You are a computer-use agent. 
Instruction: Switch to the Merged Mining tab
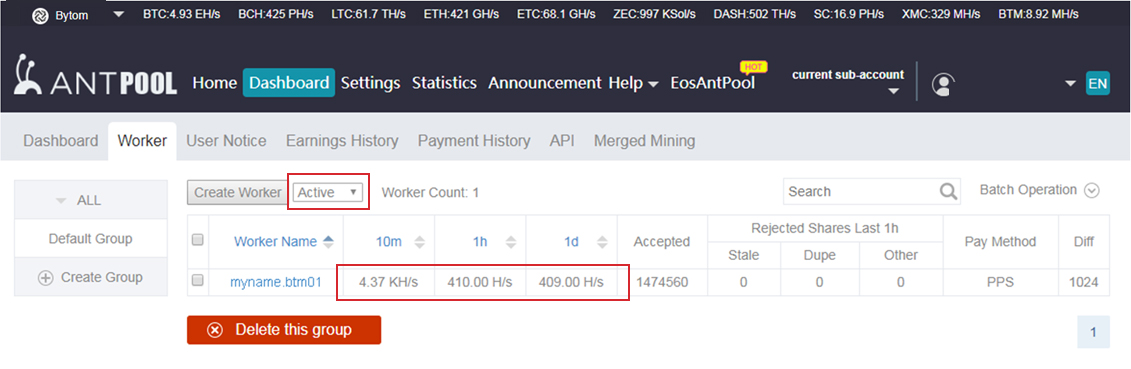(644, 141)
